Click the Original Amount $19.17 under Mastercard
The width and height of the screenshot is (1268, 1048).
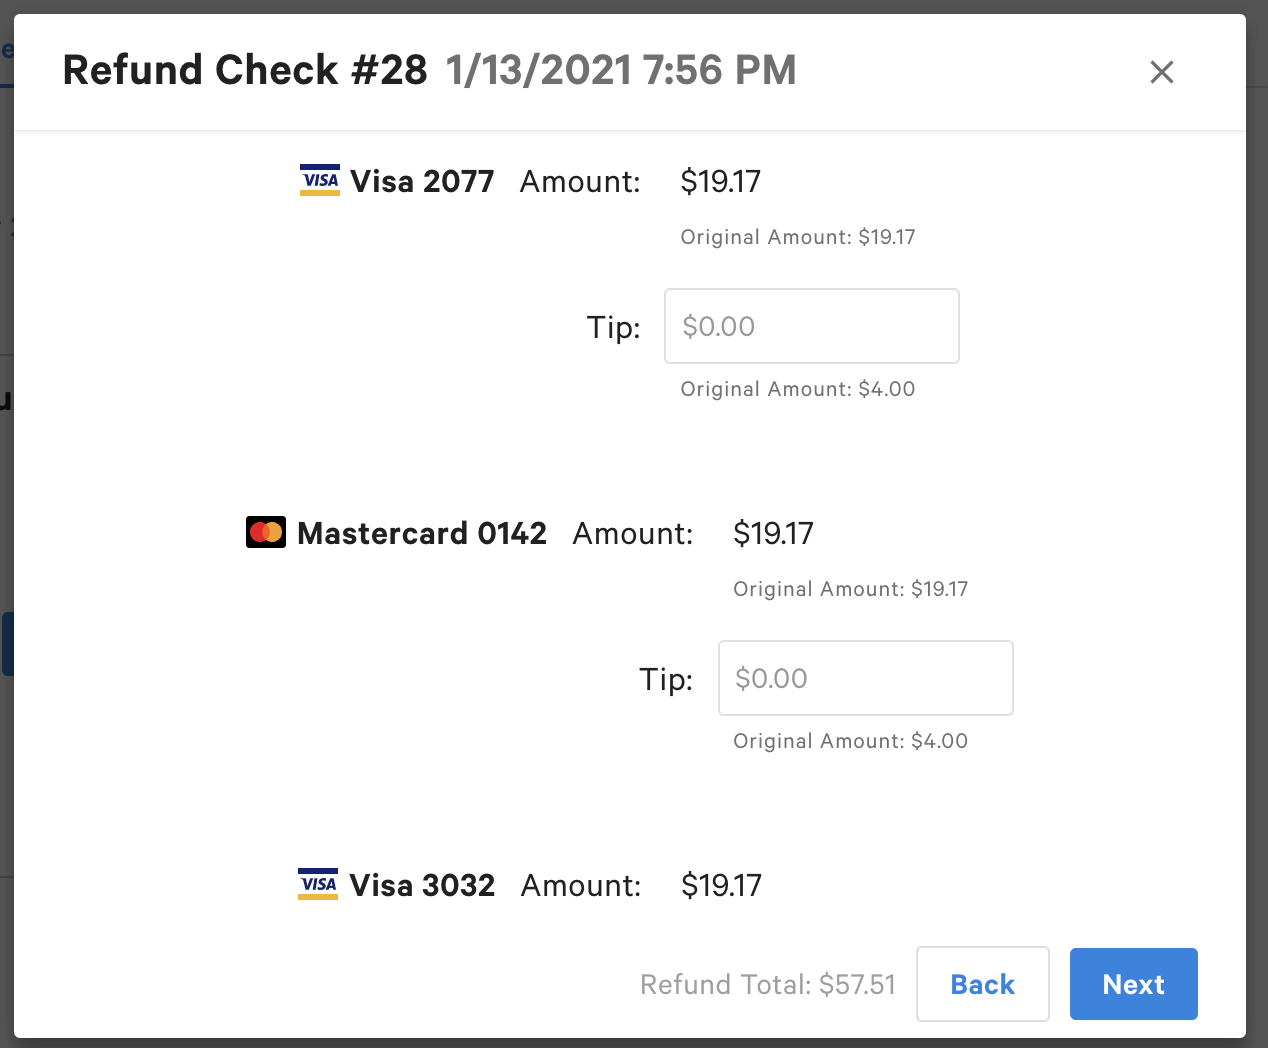click(x=850, y=589)
